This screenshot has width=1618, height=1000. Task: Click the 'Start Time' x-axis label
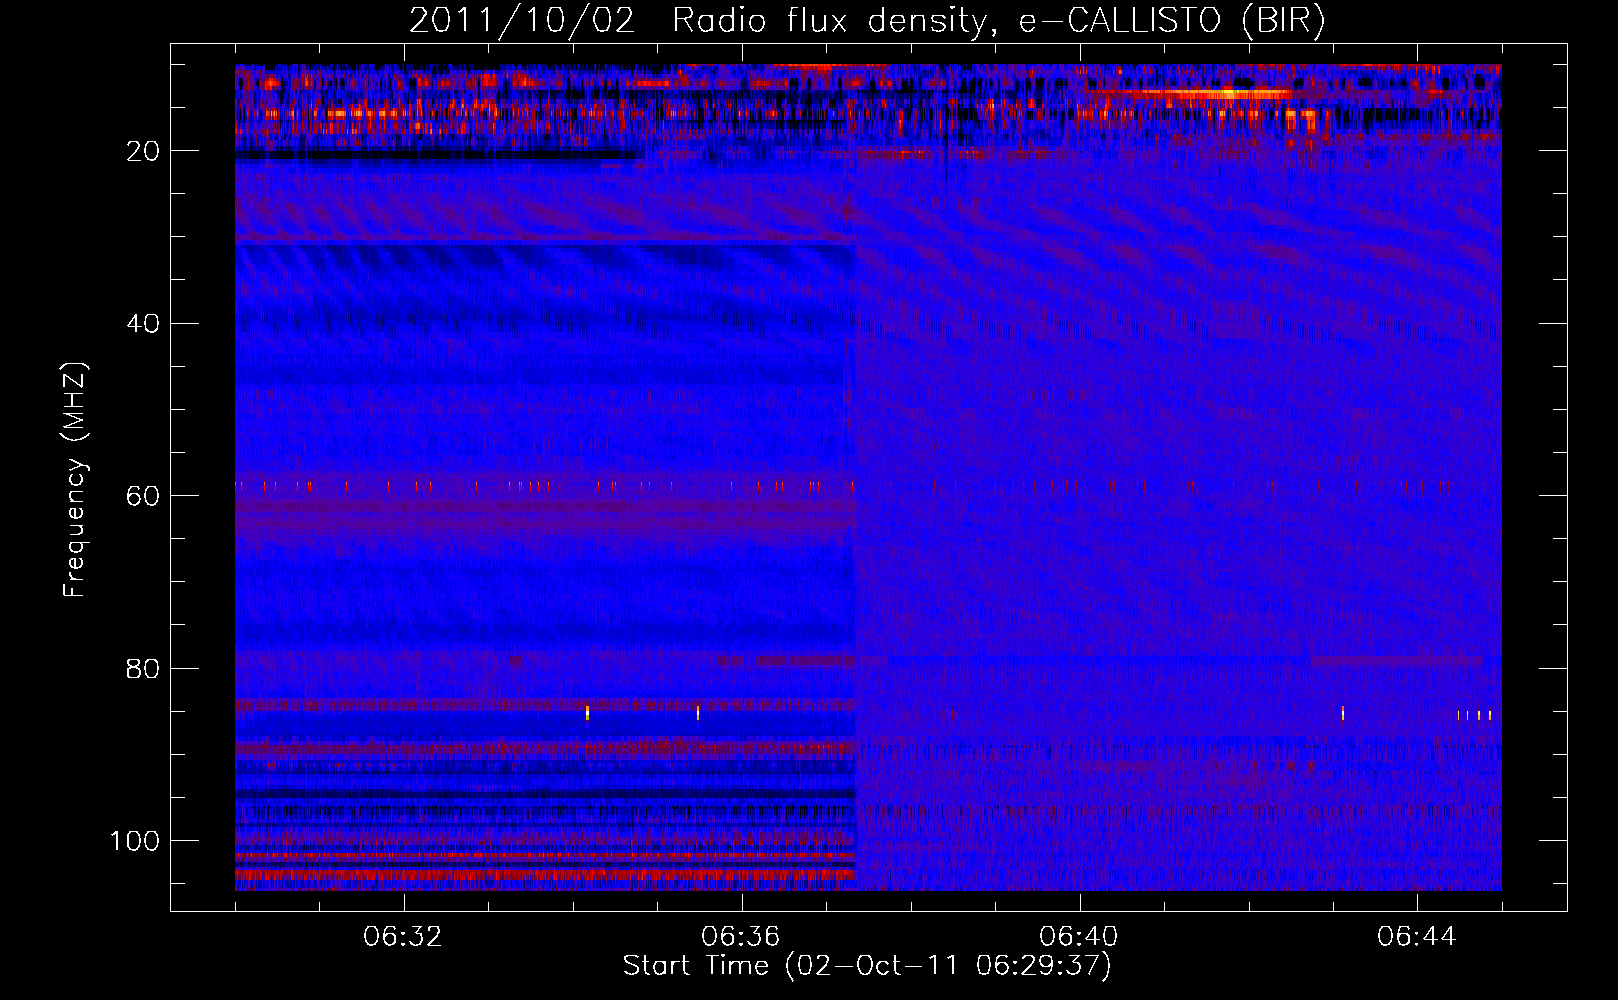(x=867, y=966)
